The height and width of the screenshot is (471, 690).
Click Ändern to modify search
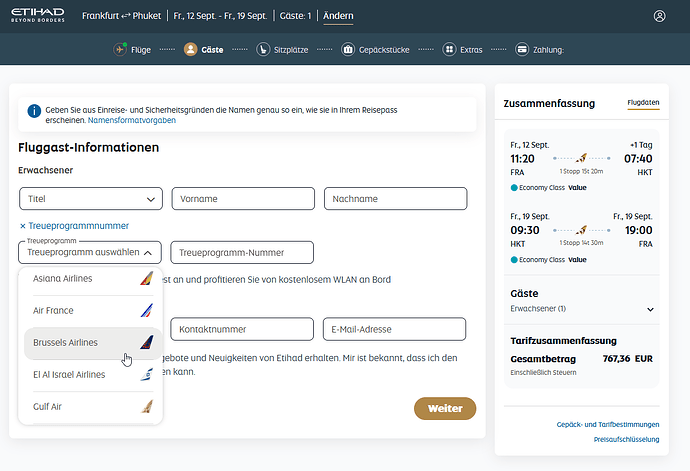coord(338,16)
